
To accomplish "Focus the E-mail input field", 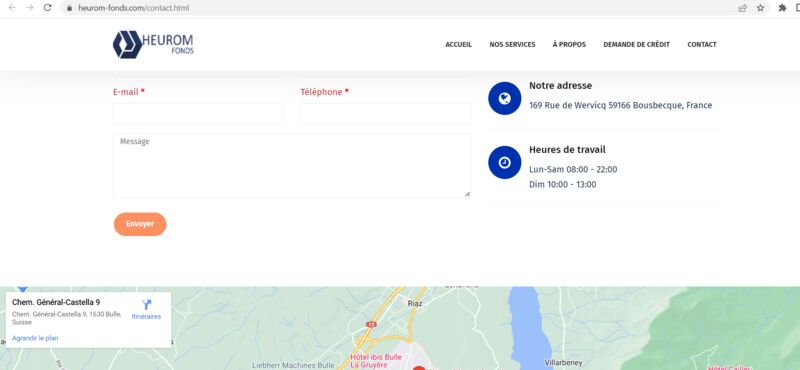I will (x=198, y=113).
